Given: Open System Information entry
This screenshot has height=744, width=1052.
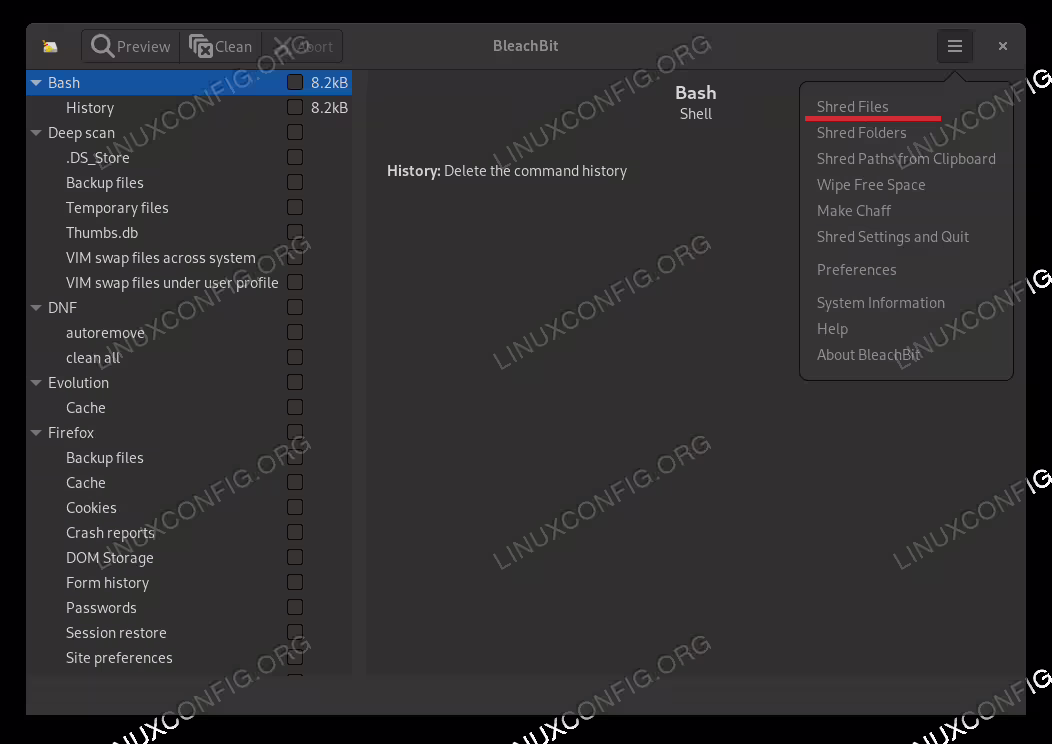Looking at the screenshot, I should tap(880, 303).
